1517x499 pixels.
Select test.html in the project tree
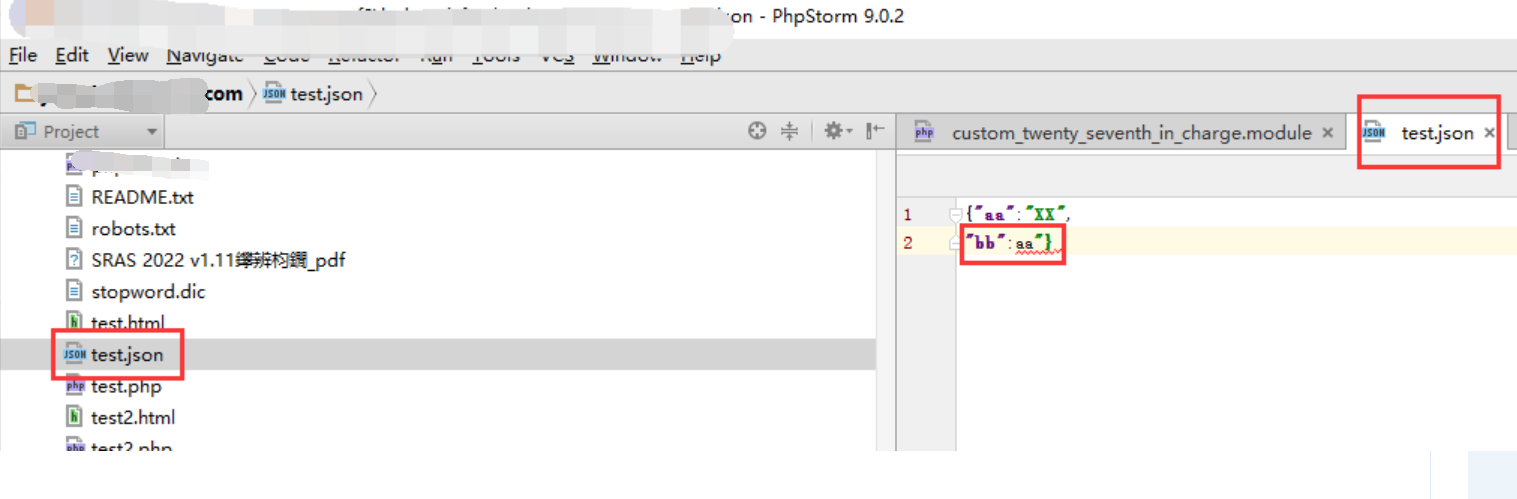click(128, 323)
